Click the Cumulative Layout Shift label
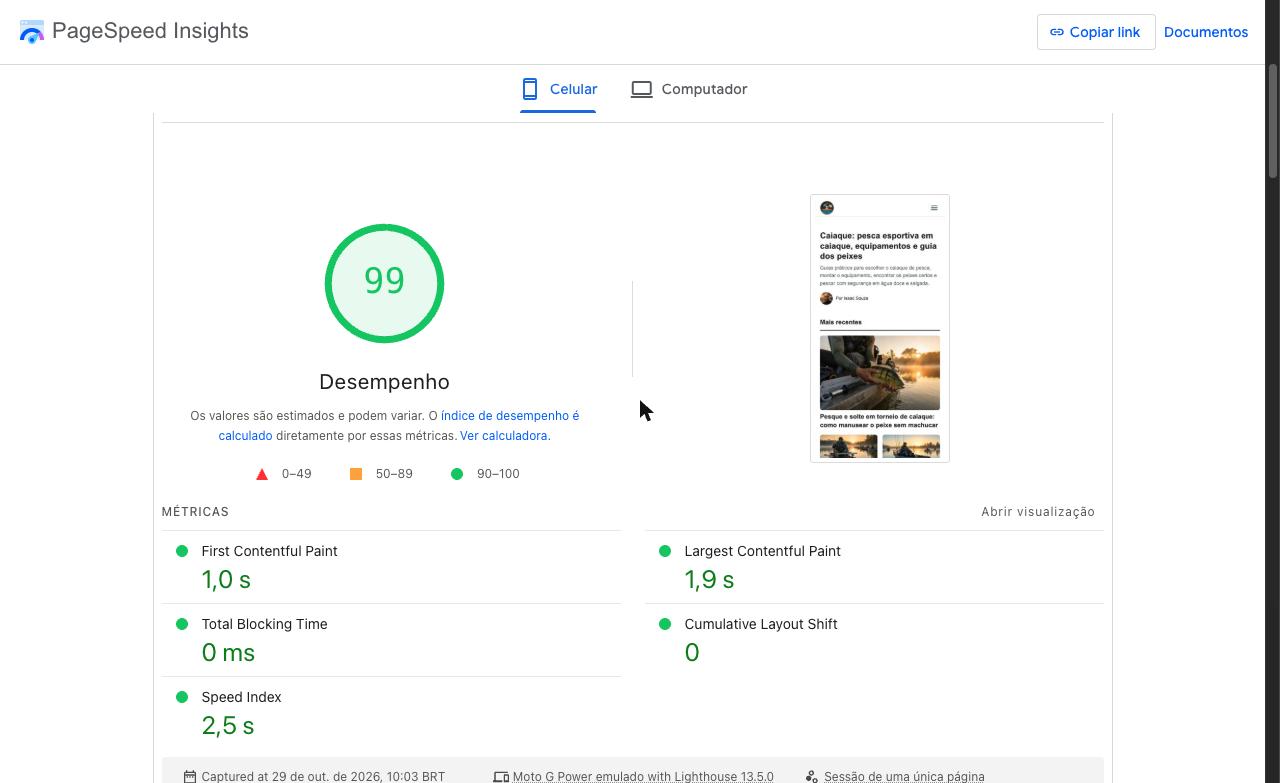 point(761,624)
